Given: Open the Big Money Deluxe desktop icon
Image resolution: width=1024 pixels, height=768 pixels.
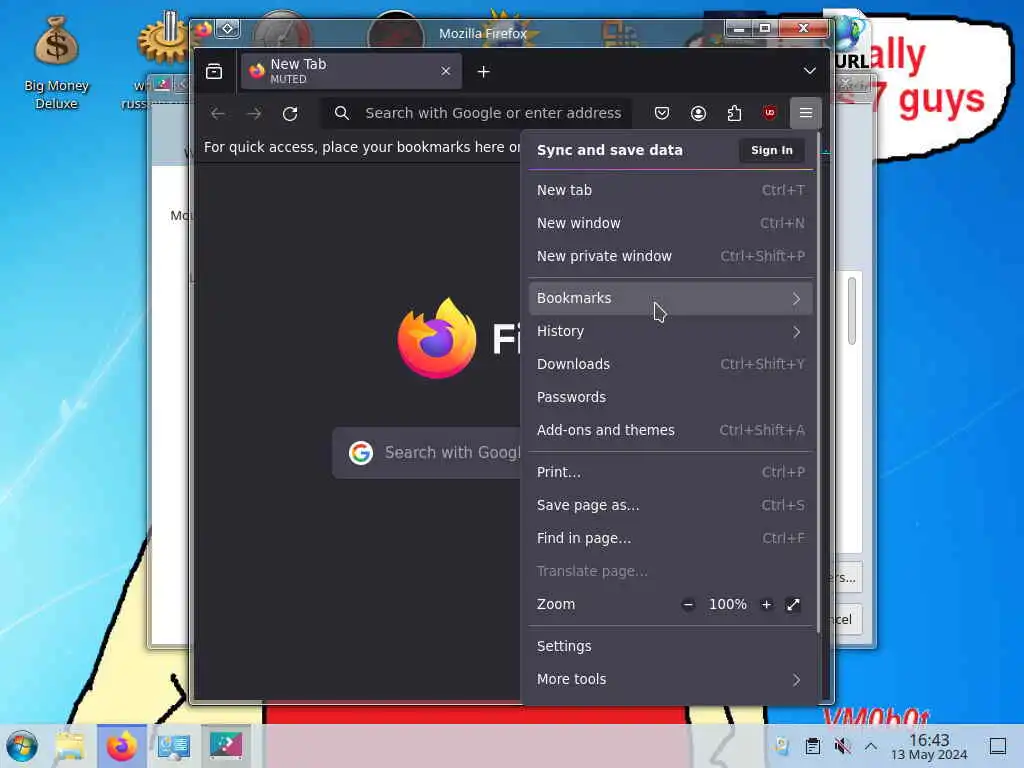Looking at the screenshot, I should (x=56, y=63).
